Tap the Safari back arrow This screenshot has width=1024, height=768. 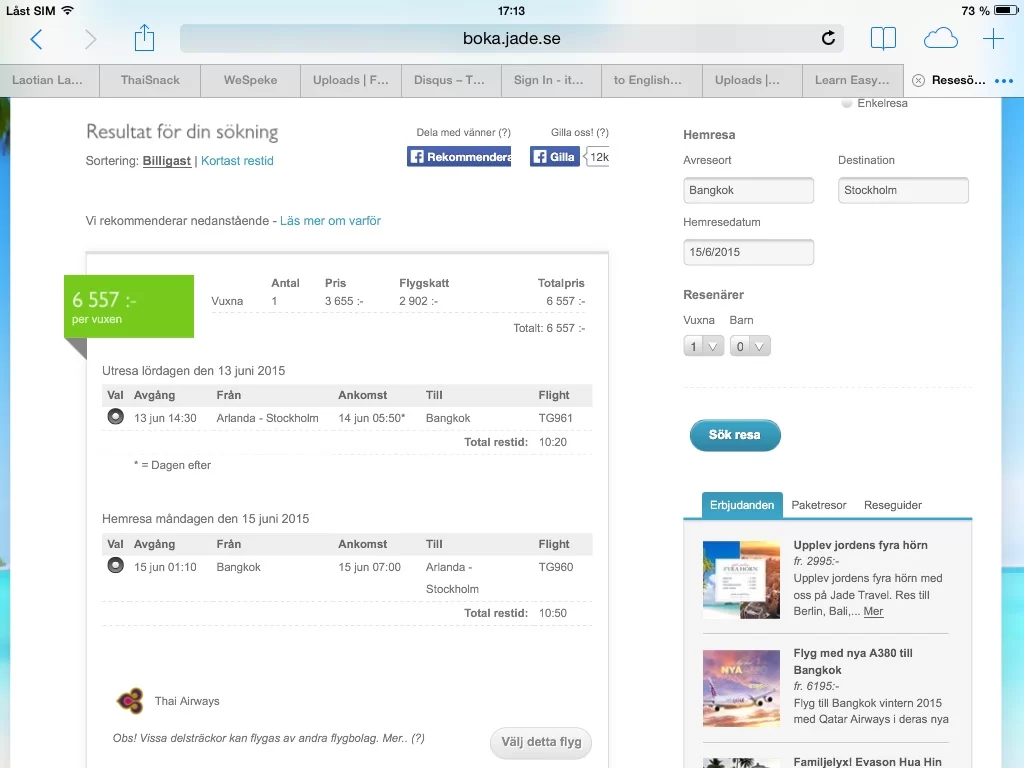click(37, 39)
